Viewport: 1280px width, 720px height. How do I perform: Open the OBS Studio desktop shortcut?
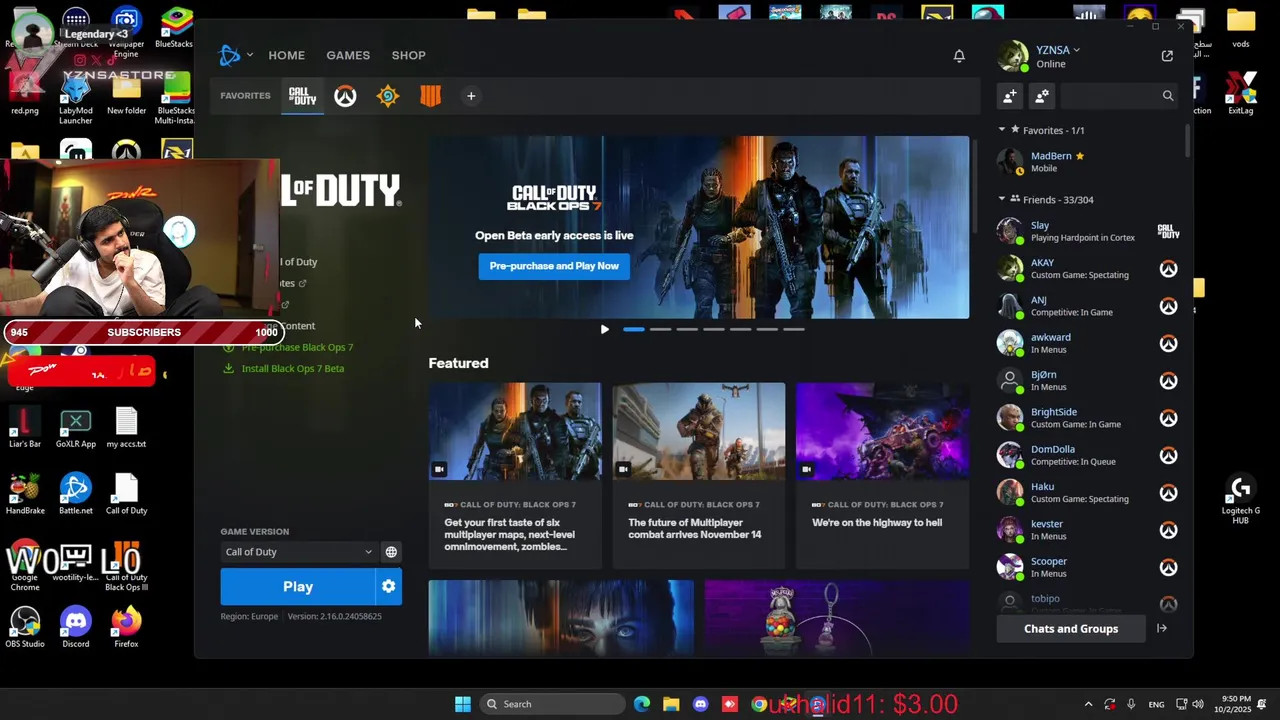click(x=25, y=627)
